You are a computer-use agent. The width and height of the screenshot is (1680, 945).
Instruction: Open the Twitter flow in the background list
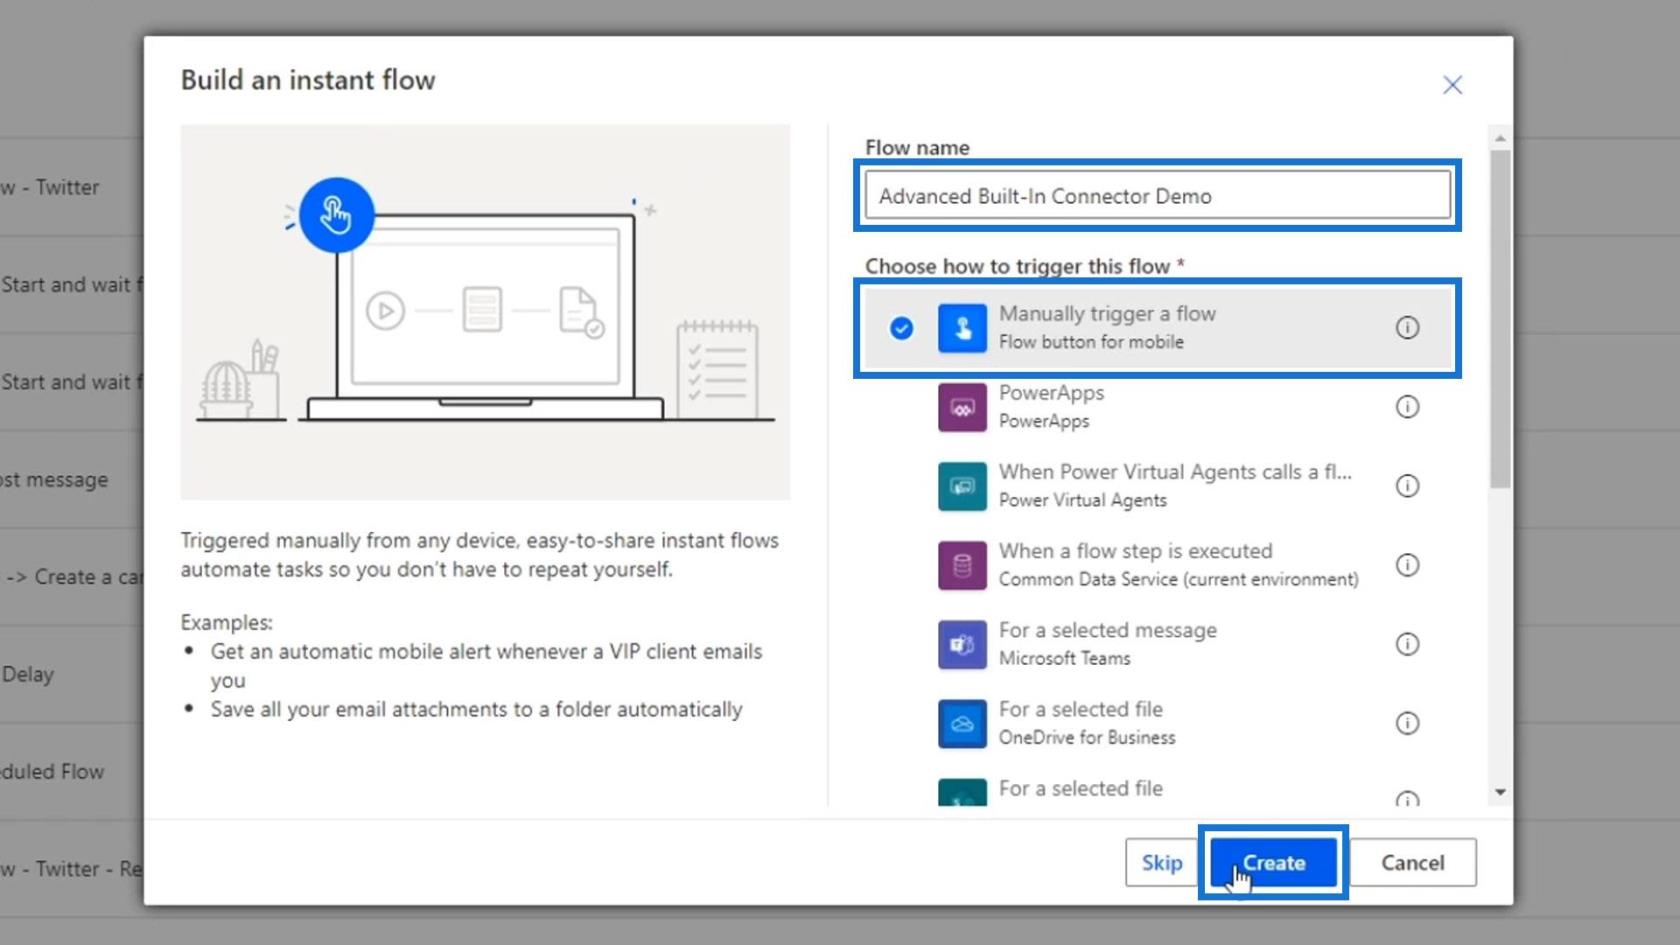coord(50,187)
